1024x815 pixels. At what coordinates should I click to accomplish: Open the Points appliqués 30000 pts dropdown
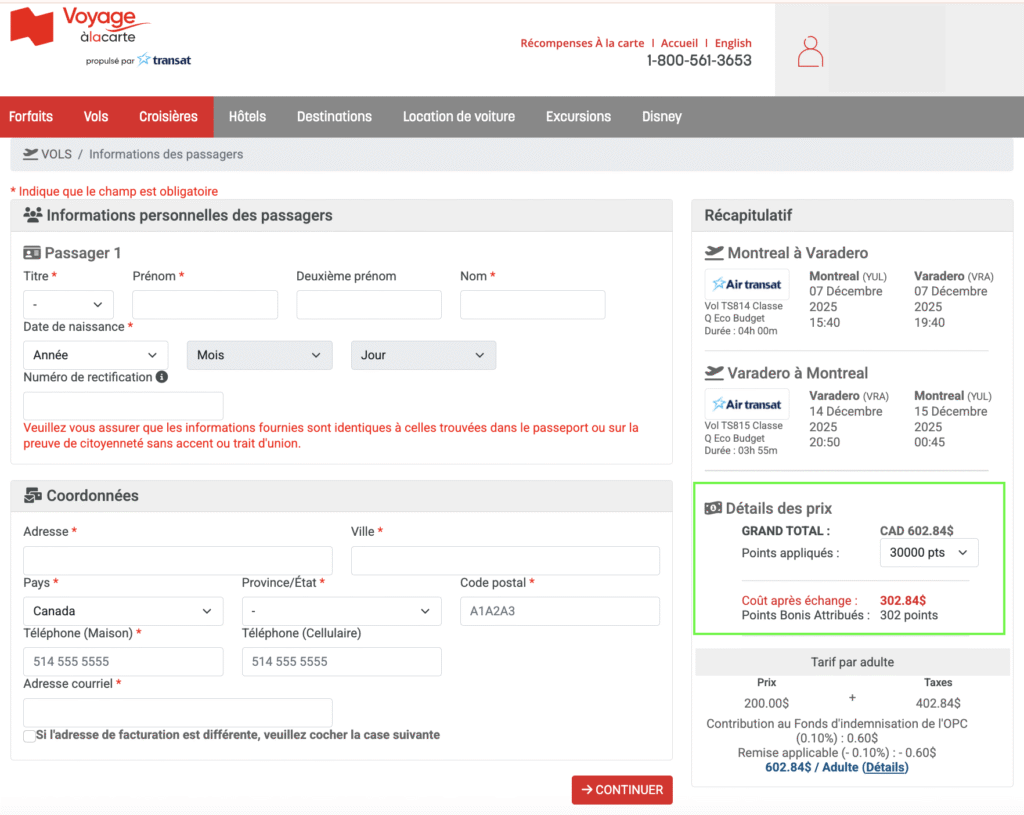(928, 553)
